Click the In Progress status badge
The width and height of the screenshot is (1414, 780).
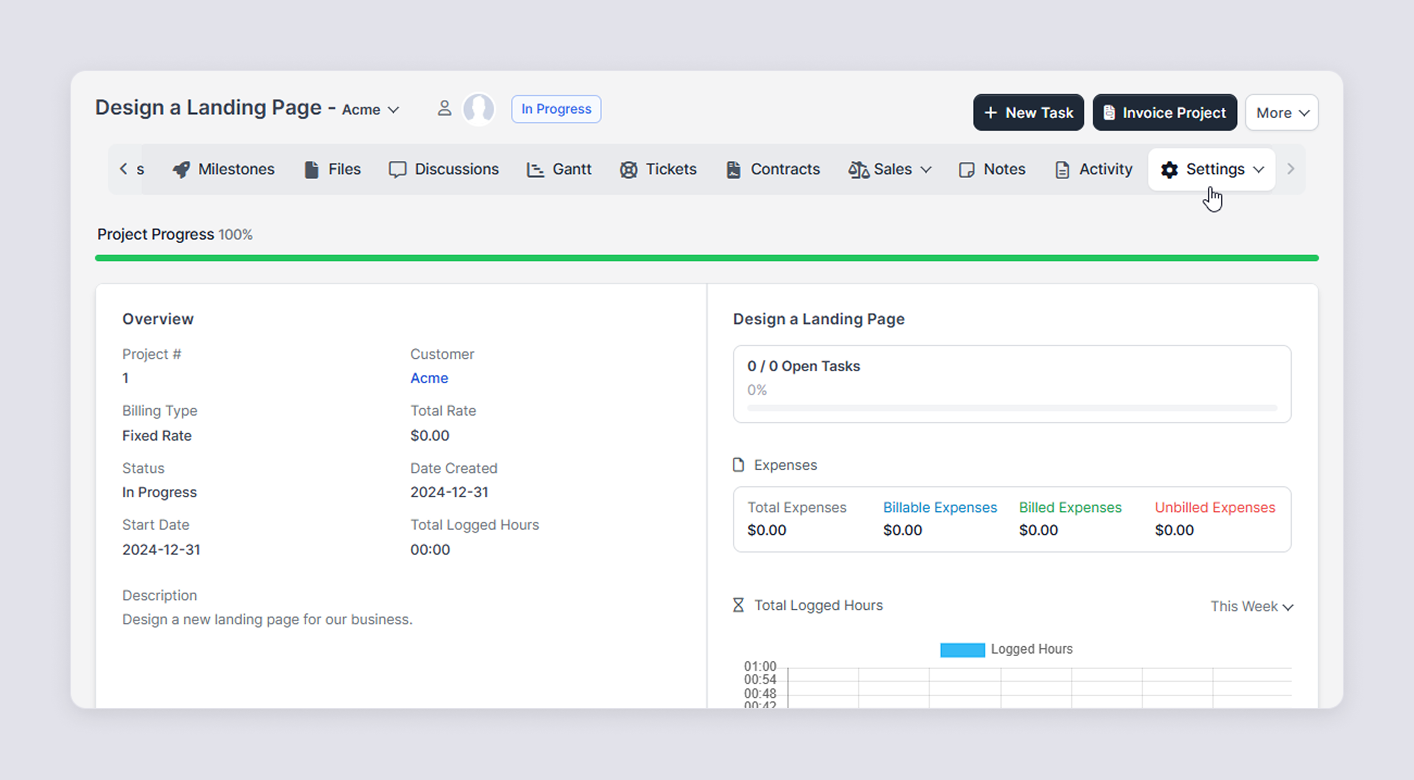[x=556, y=109]
